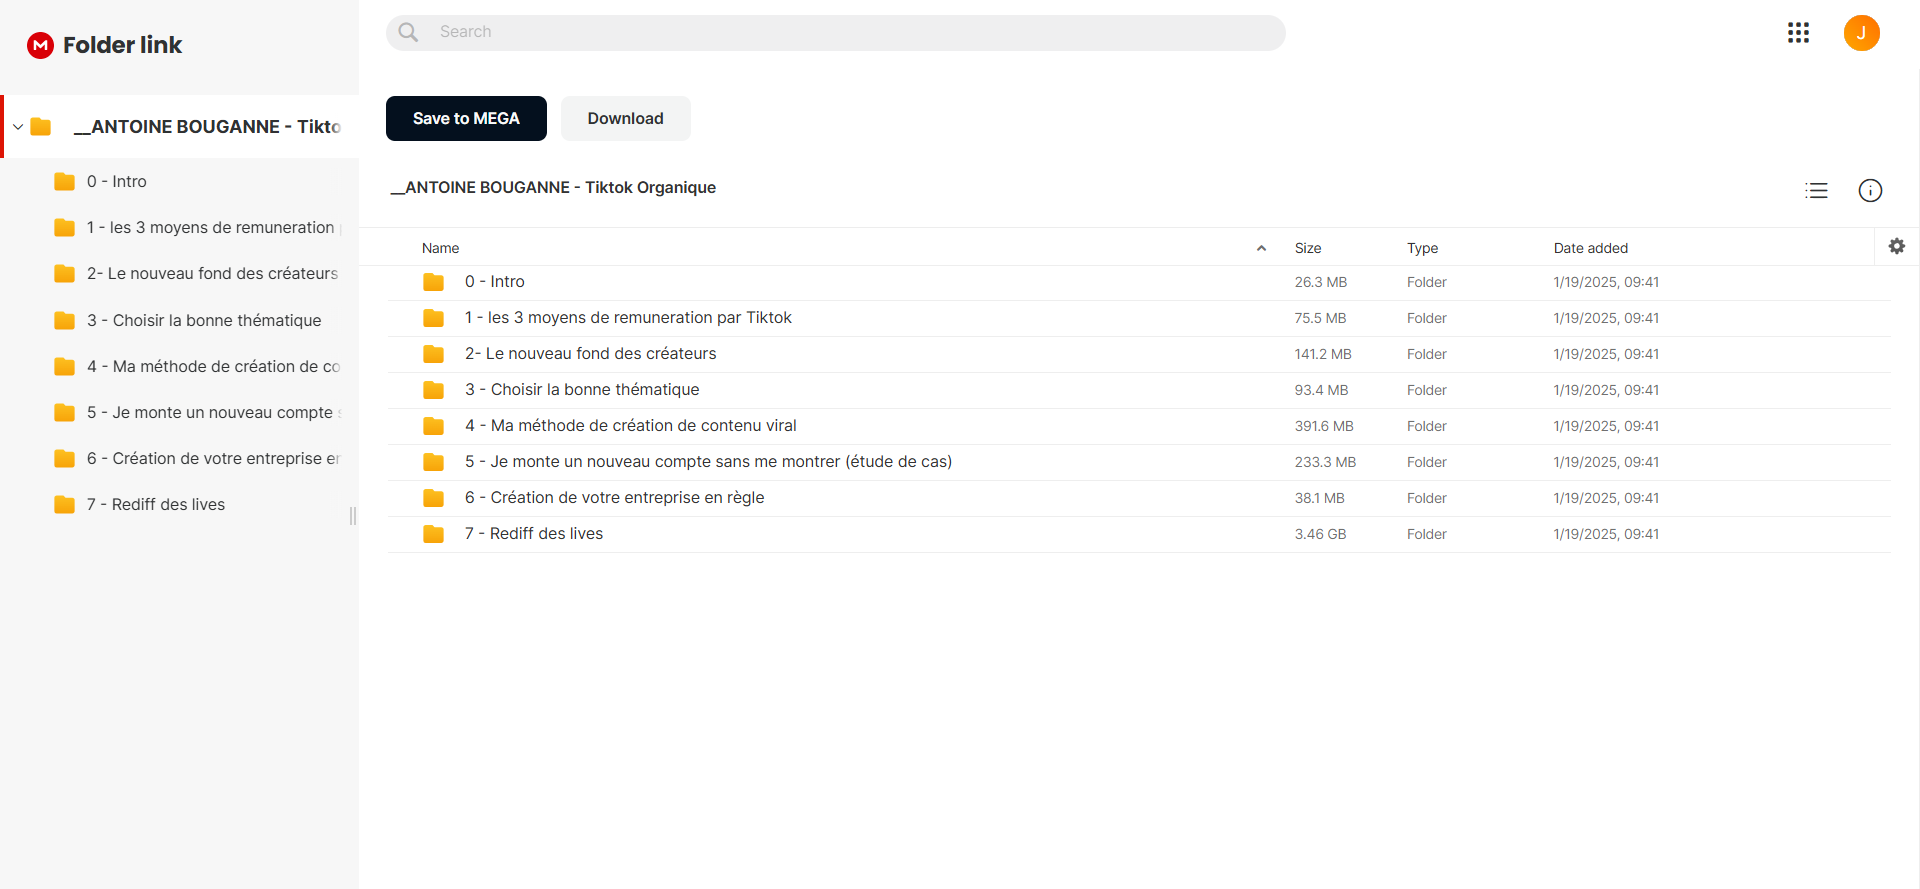Select row 3 - Choisir la bonne thématique
Image resolution: width=1920 pixels, height=889 pixels.
pos(1139,390)
